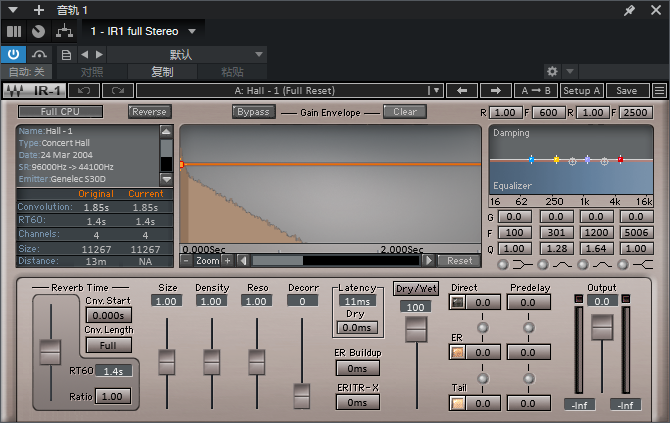Screen dimensions: 670x423
Task: Select the cyan damping EQ point
Action: point(531,160)
